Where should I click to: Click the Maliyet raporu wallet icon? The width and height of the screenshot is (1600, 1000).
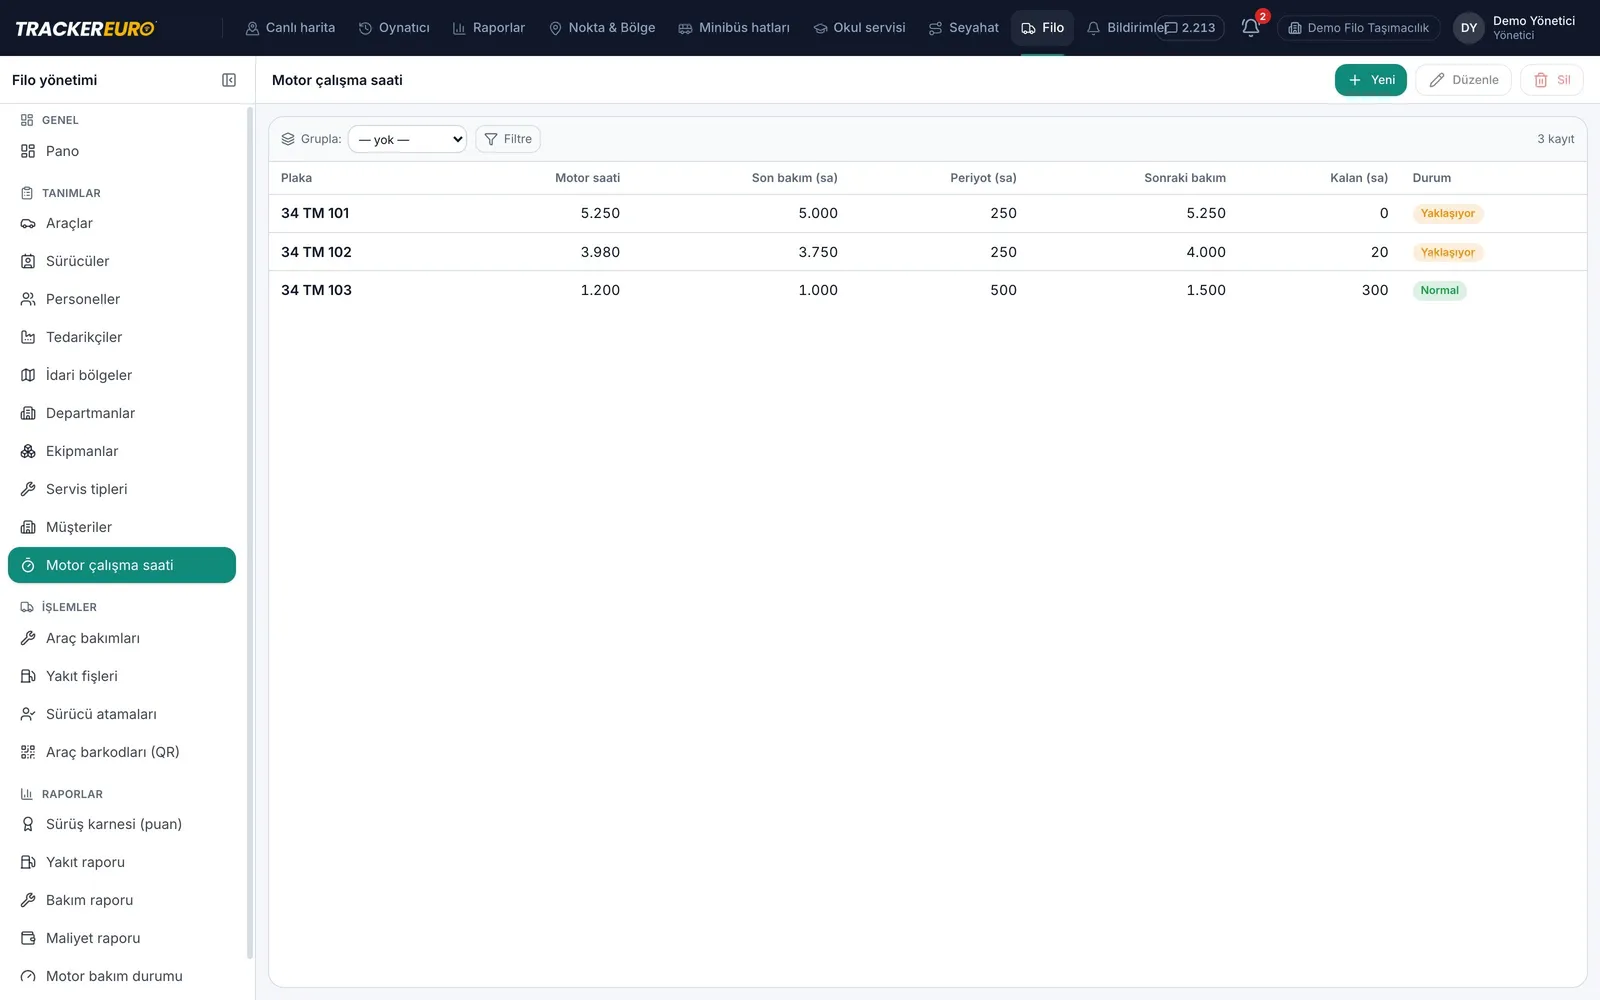pyautogui.click(x=28, y=938)
